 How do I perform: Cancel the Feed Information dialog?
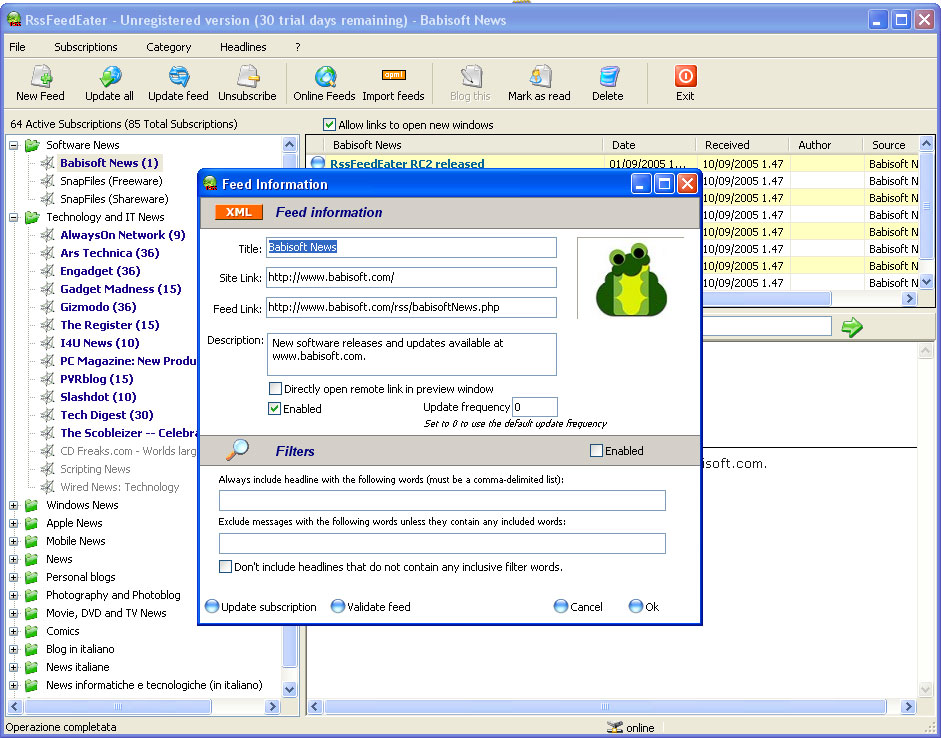point(579,607)
